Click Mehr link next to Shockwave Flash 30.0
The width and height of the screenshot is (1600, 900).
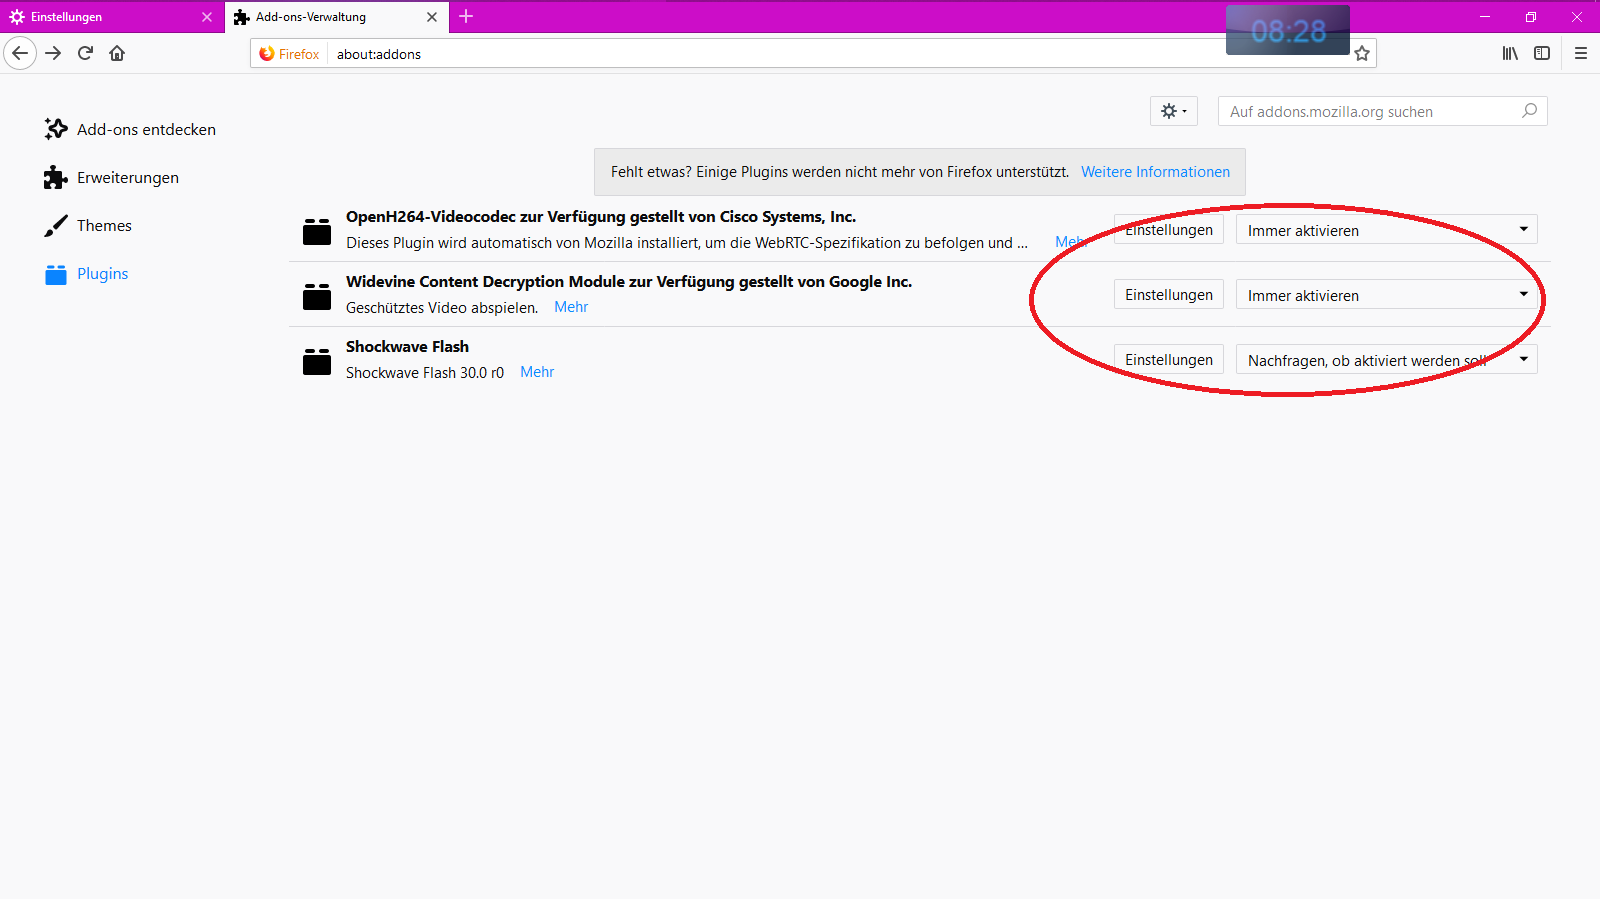coord(537,372)
